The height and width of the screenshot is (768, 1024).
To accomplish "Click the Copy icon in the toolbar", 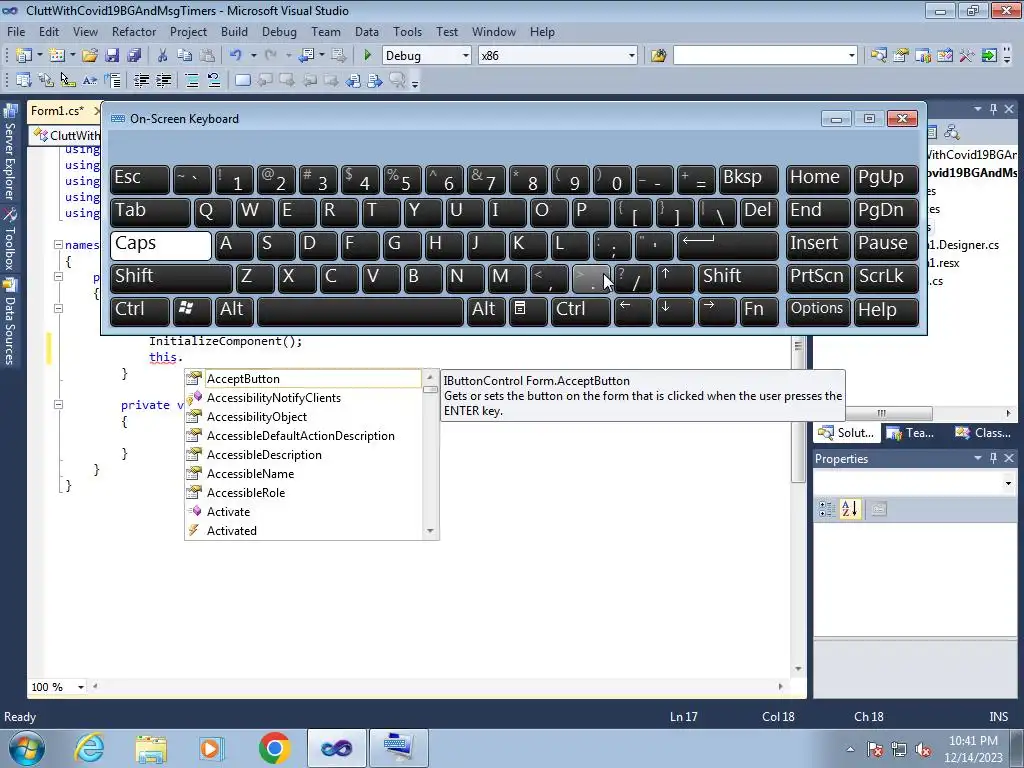I will (x=185, y=56).
